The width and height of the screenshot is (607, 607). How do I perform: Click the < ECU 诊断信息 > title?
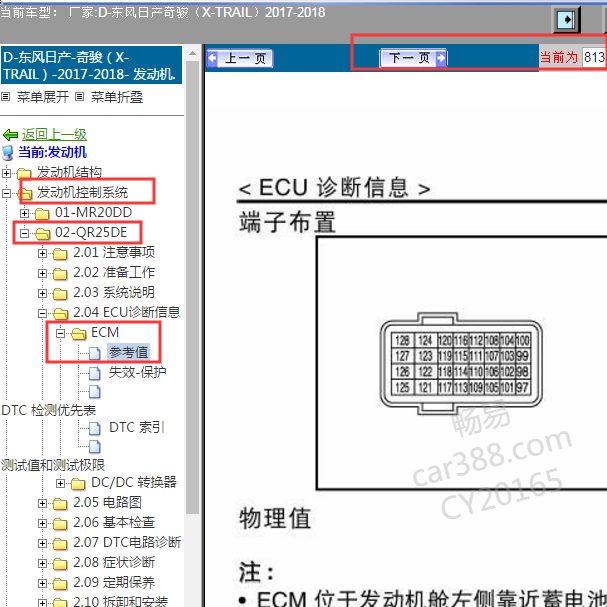[334, 188]
